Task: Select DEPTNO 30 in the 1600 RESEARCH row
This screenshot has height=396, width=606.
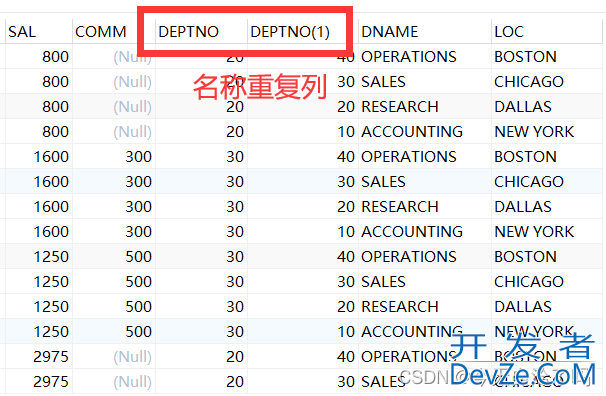Action: coord(235,207)
